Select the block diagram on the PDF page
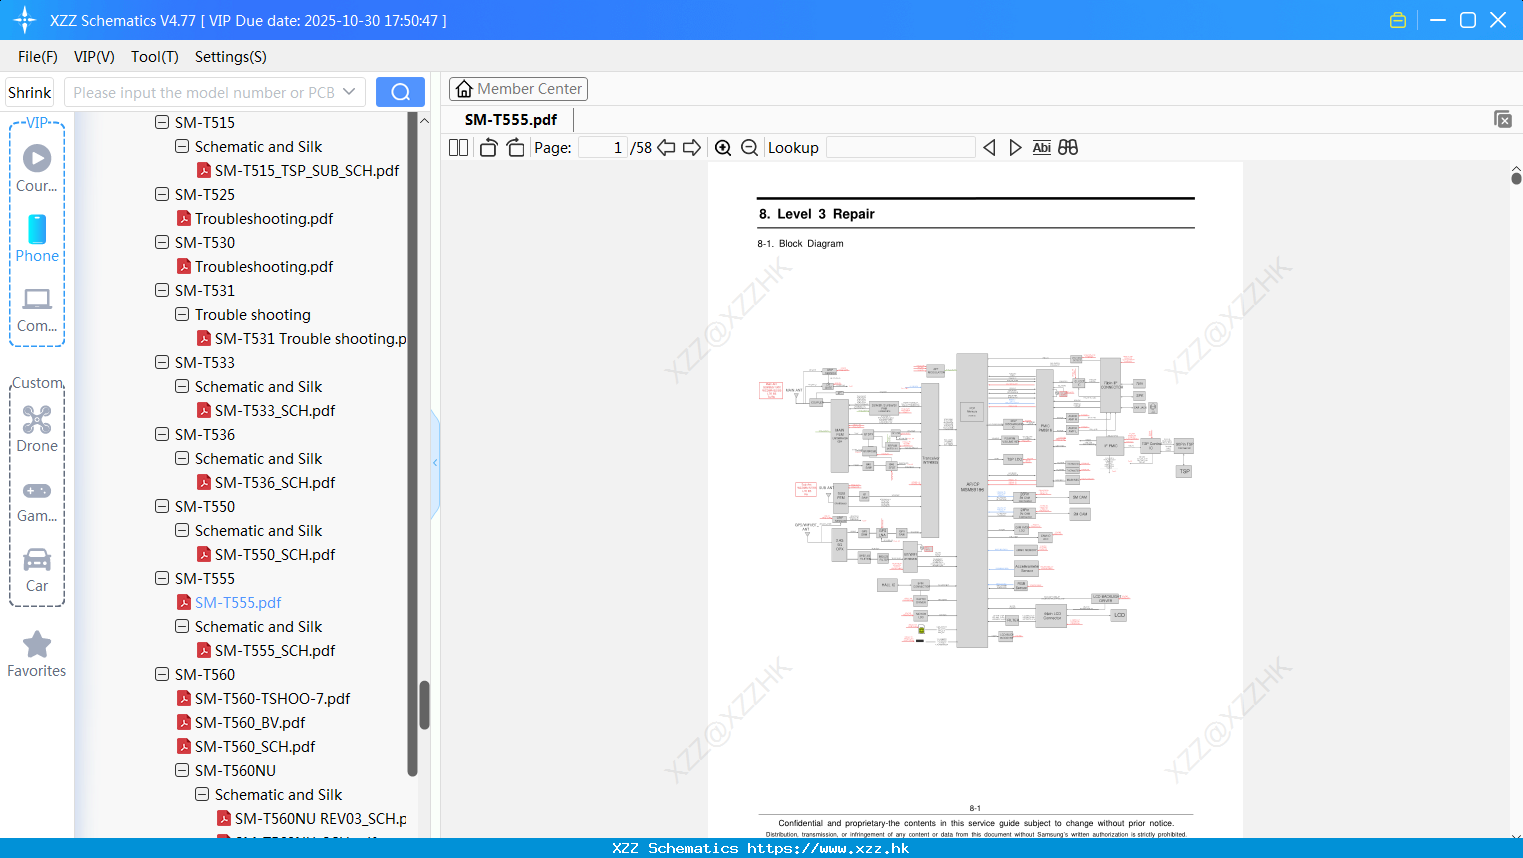Screen dimensions: 1523x858 (x=976, y=500)
